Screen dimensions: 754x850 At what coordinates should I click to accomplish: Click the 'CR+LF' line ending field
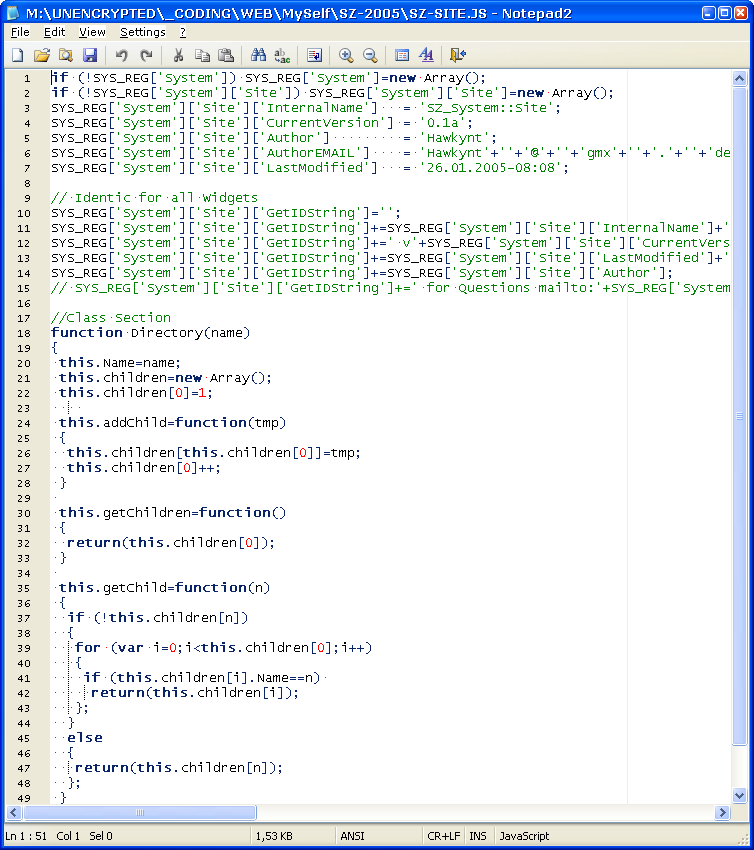[443, 836]
